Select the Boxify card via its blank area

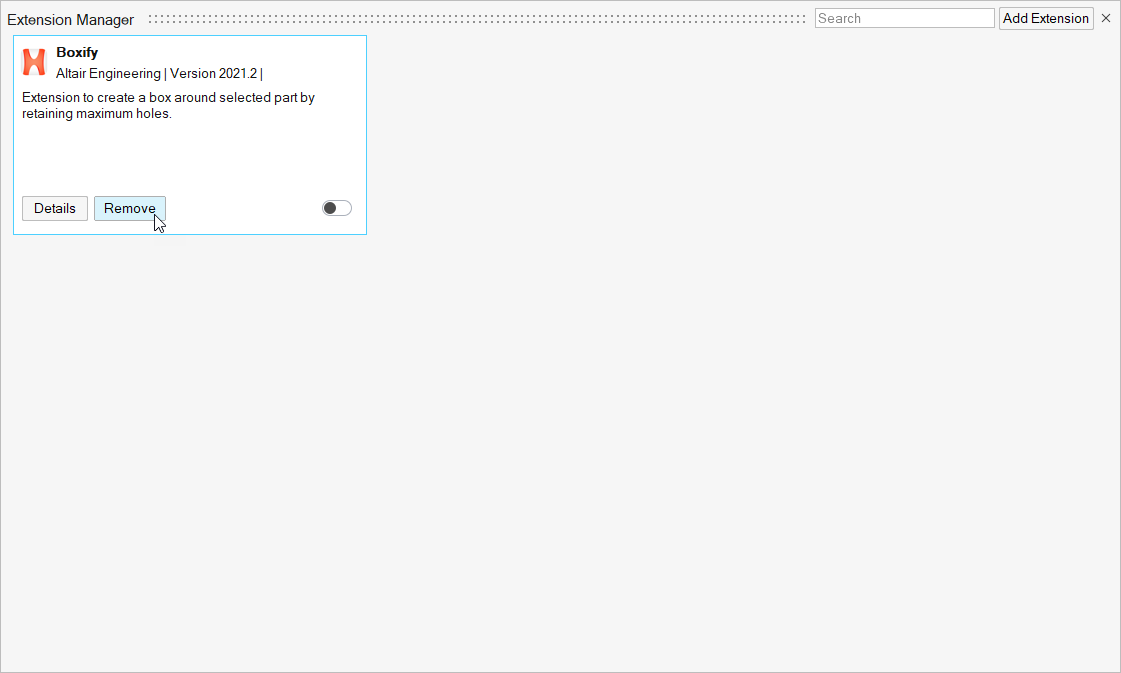coord(190,155)
